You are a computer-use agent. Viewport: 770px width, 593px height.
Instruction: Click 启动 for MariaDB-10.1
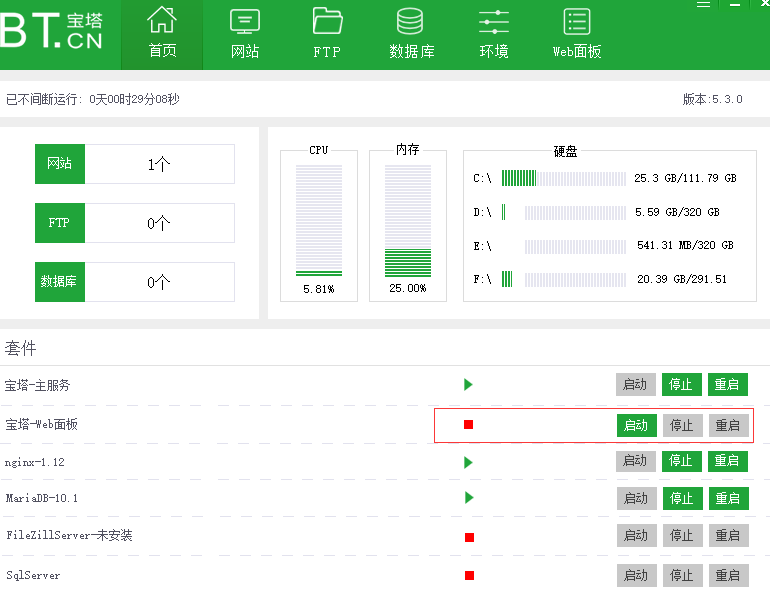tap(636, 498)
